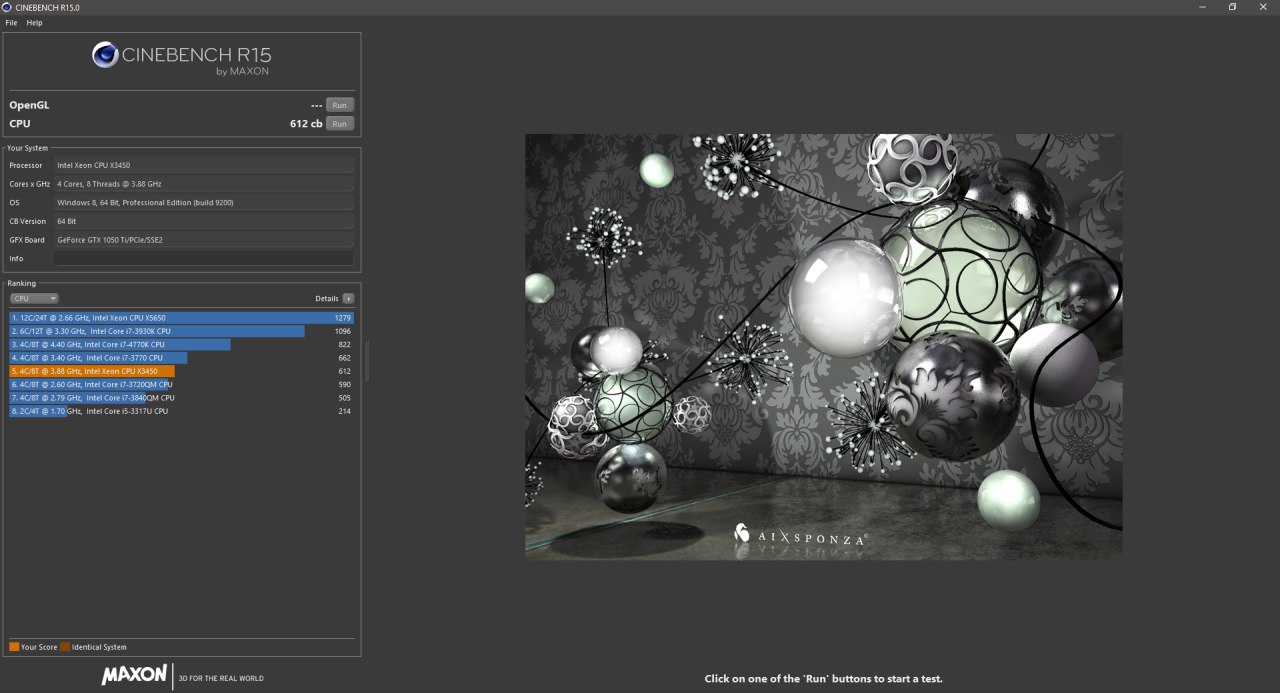Click the rendered spheres scene image

(823, 347)
